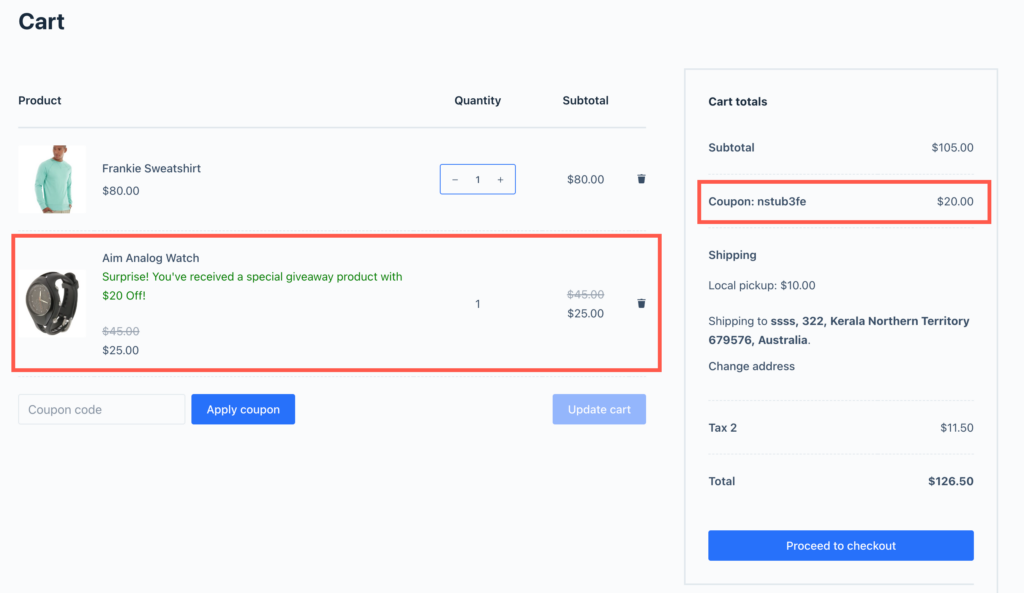Click the Cart totals heading

[x=738, y=102]
